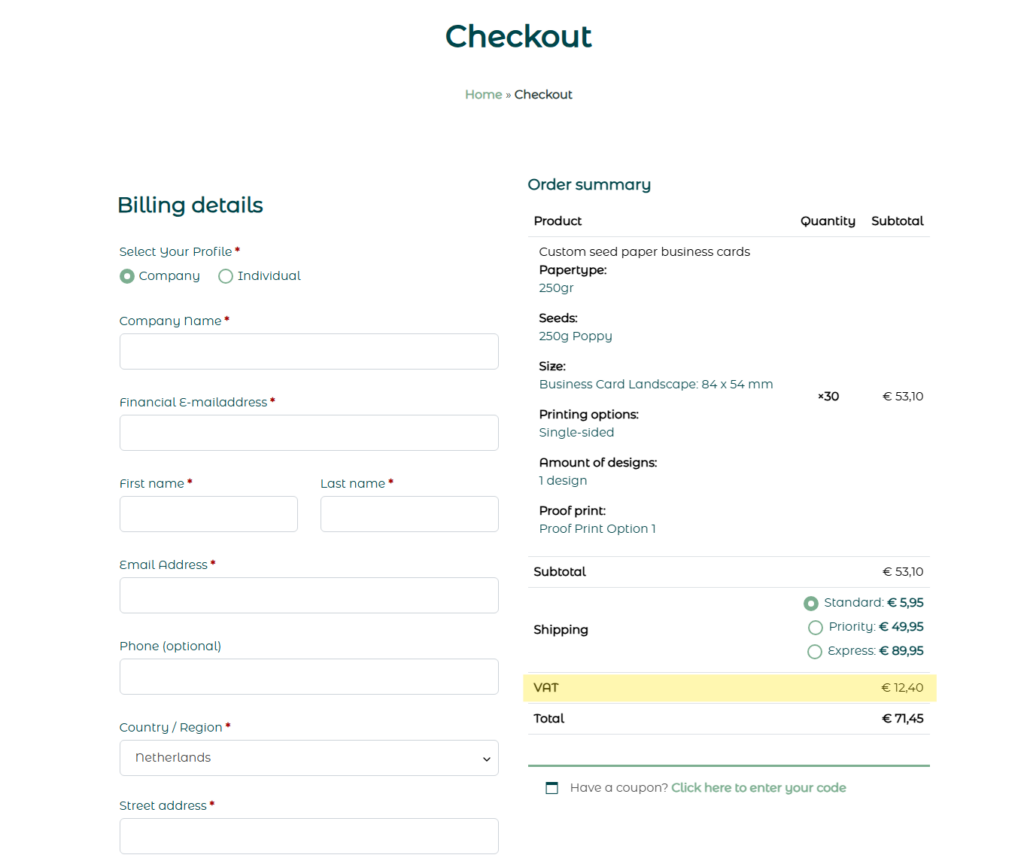Open the 250gr papertype link

pyautogui.click(x=556, y=288)
